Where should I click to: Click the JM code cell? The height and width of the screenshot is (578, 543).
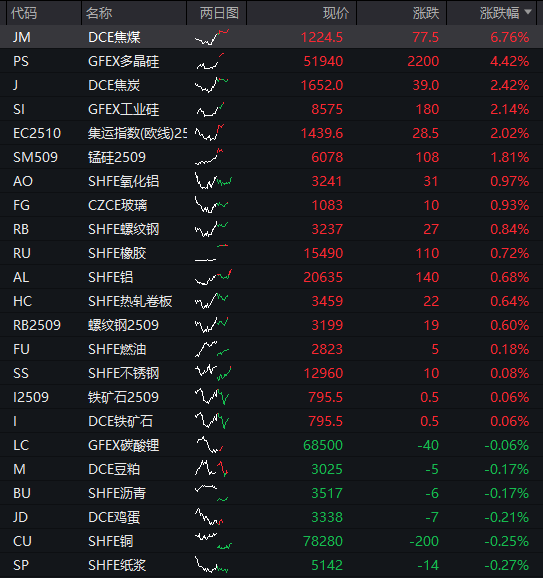22,37
